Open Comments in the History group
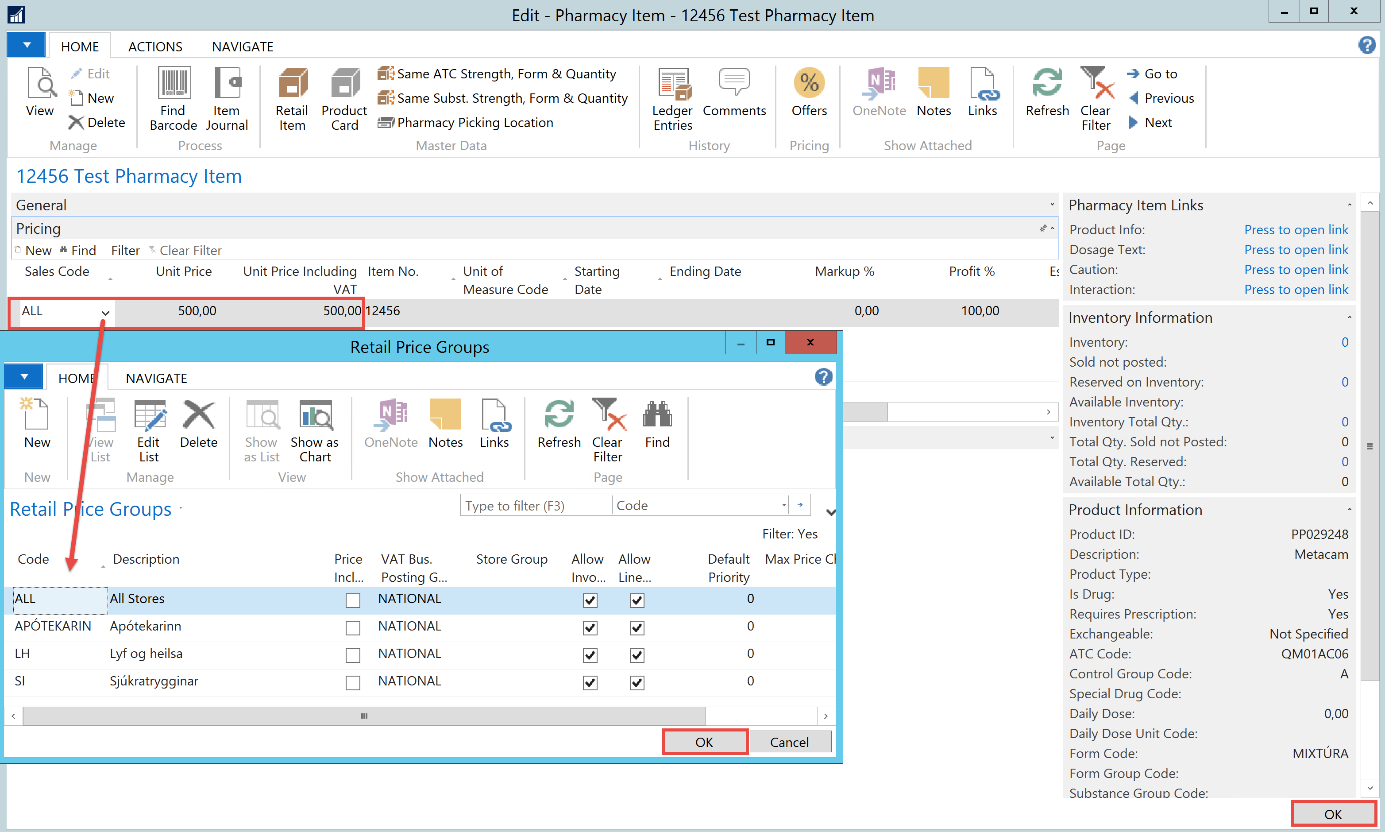This screenshot has width=1385, height=832. coord(734,93)
